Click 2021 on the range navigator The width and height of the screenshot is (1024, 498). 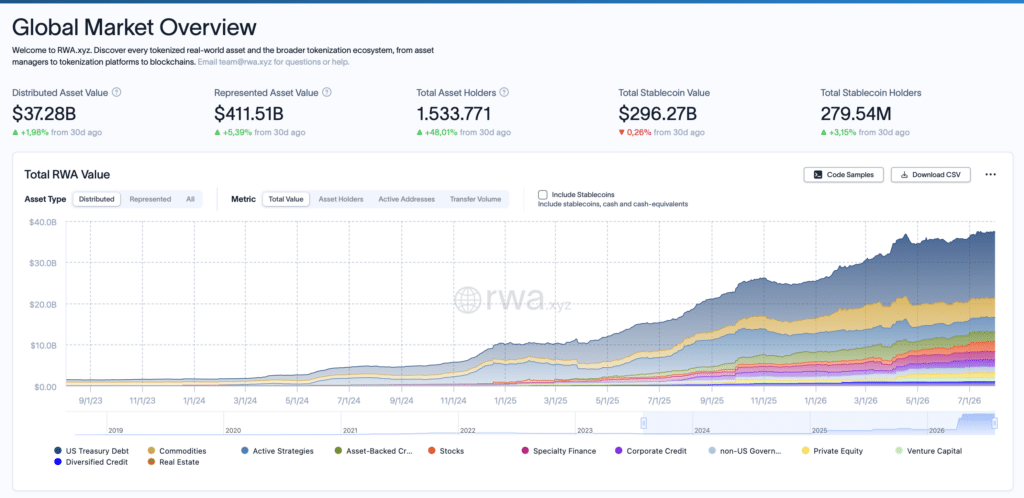click(349, 431)
